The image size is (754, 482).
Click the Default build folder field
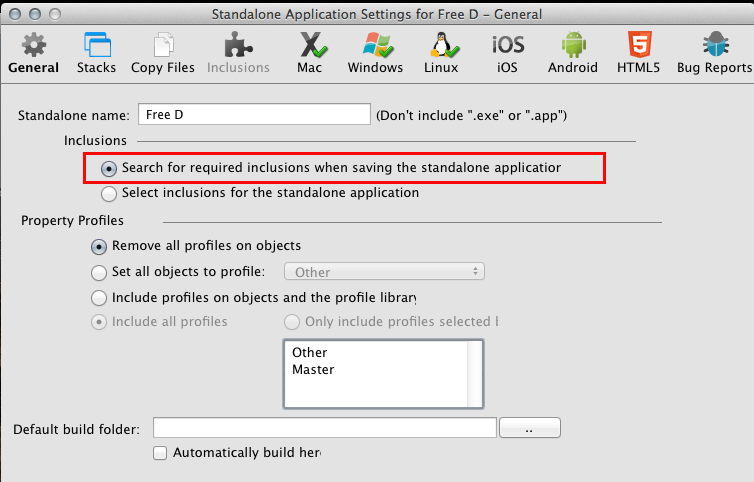(325, 428)
